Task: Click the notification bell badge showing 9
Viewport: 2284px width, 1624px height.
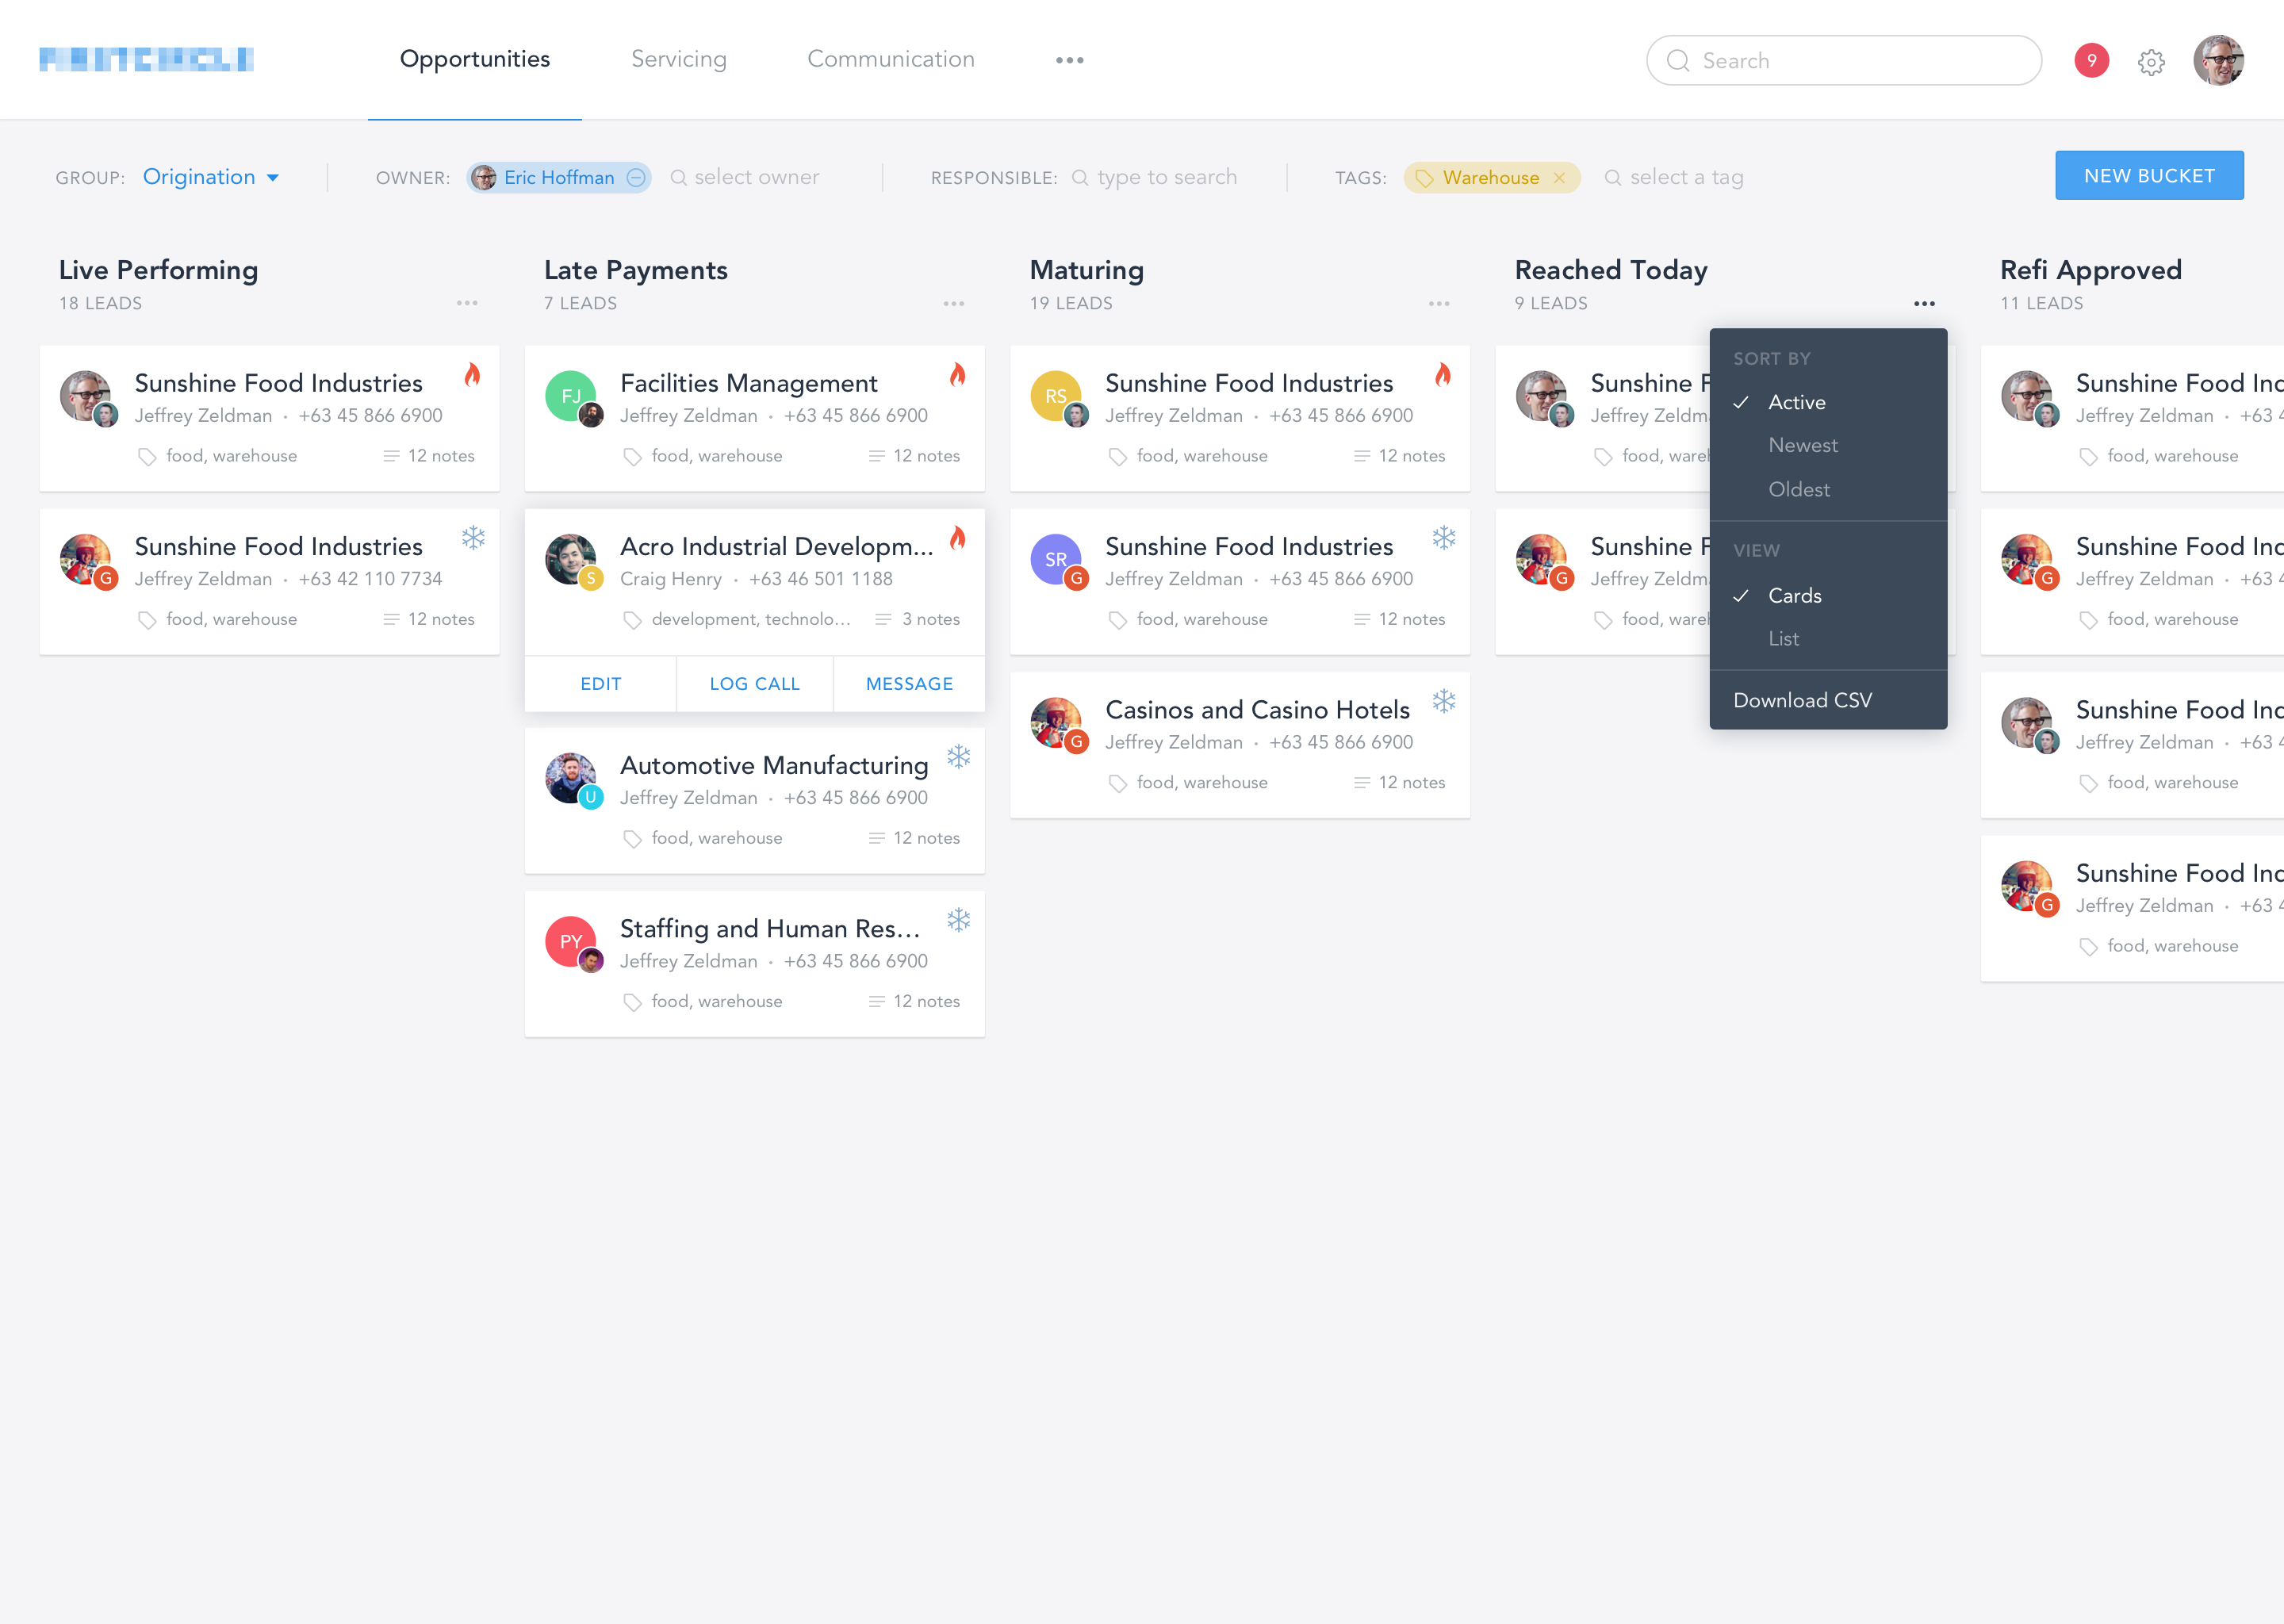Action: (2093, 59)
